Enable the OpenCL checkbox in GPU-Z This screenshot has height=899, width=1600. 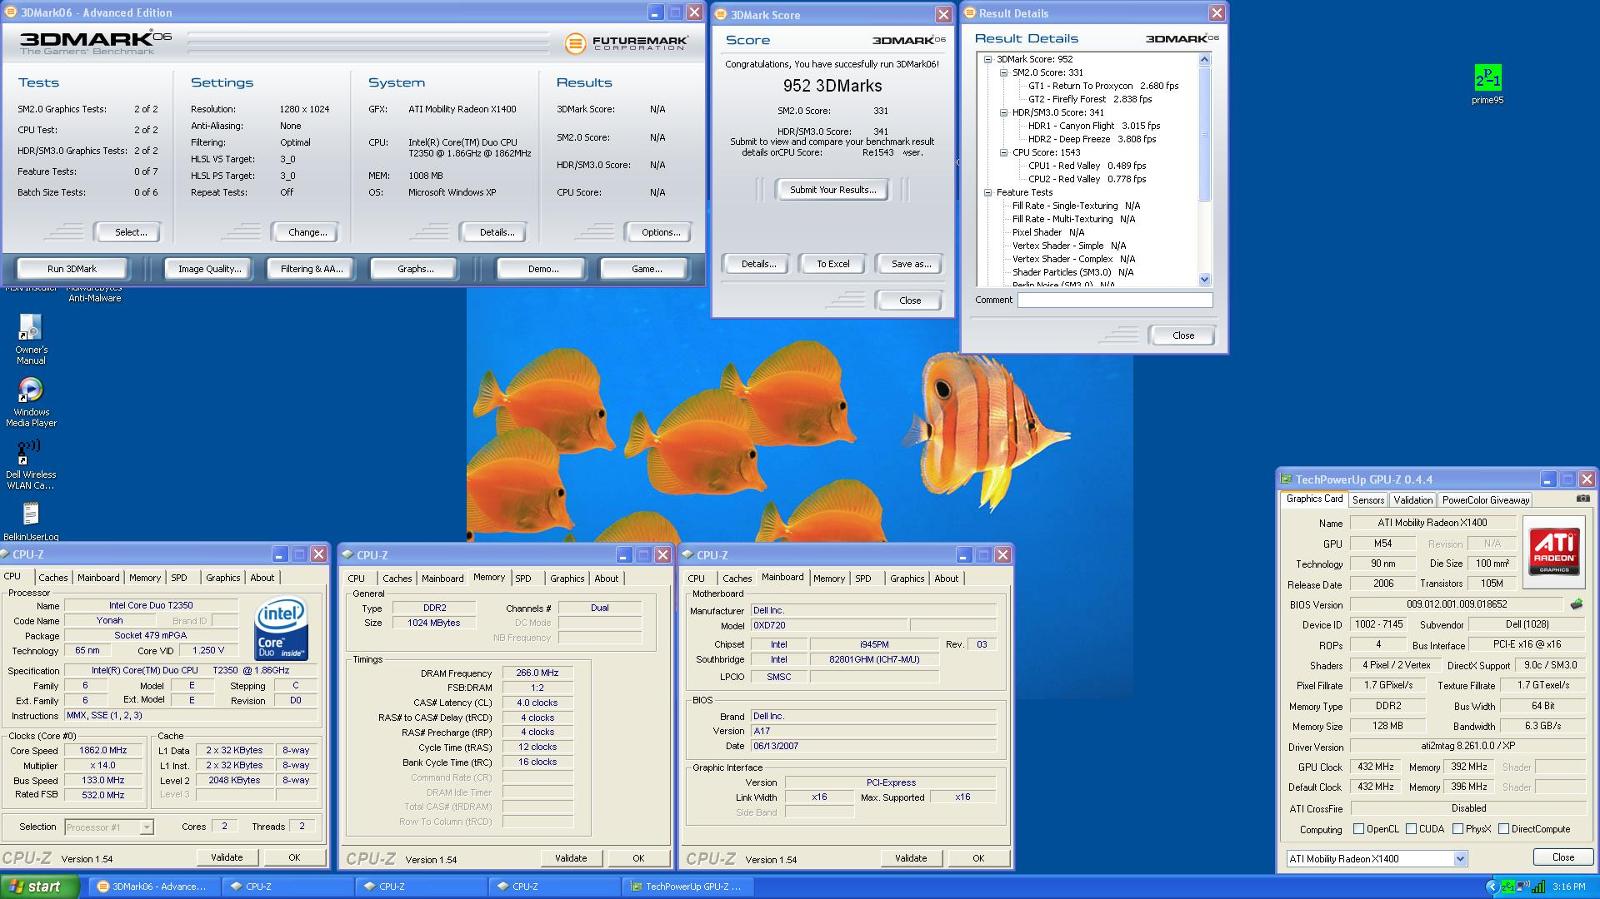[x=1358, y=829]
